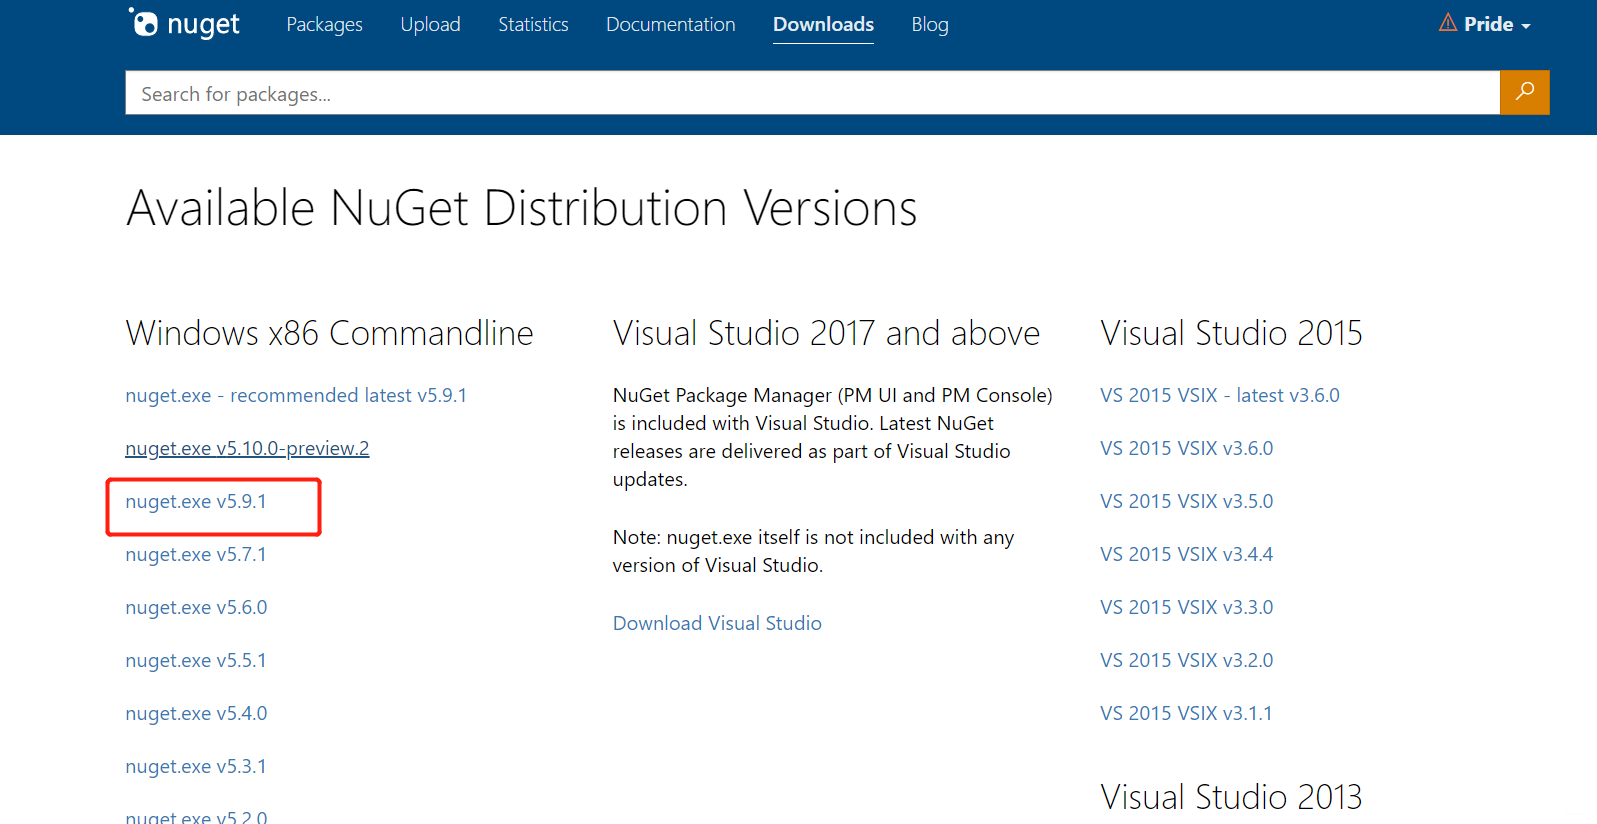Image resolution: width=1597 pixels, height=824 pixels.
Task: Go to the Upload page
Action: tap(430, 24)
